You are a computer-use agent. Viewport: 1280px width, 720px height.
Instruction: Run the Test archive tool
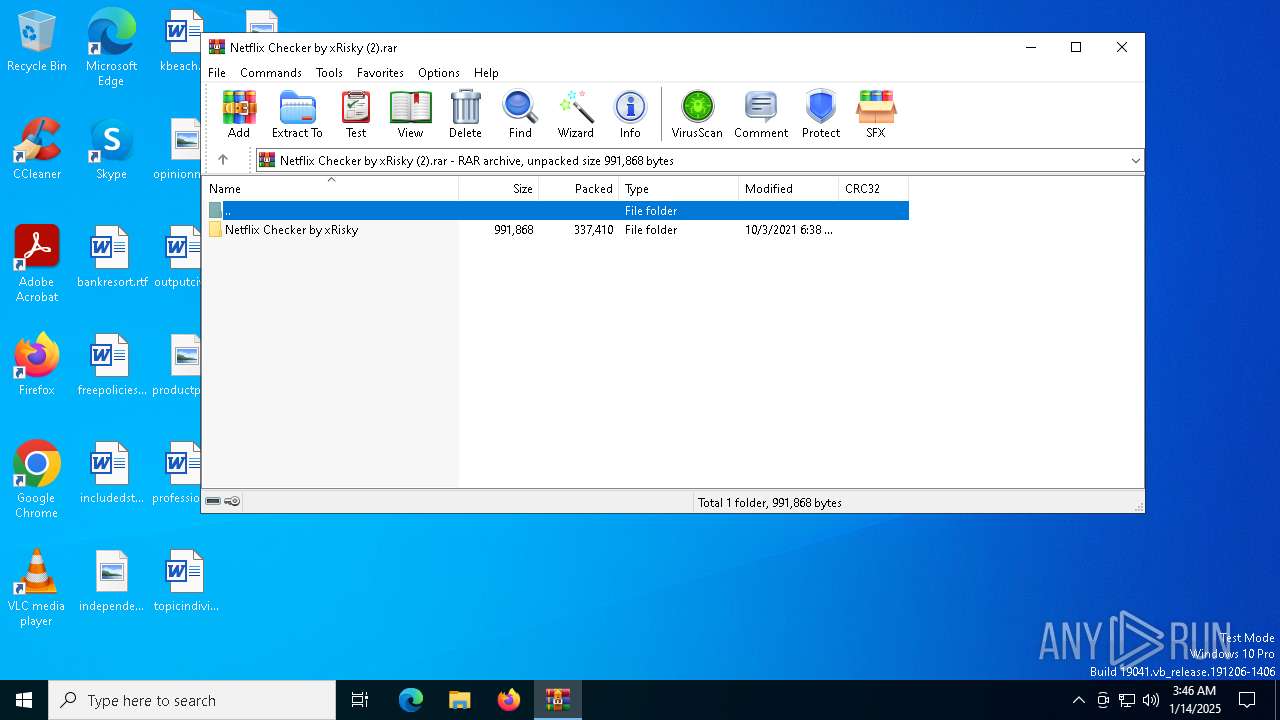pos(356,114)
